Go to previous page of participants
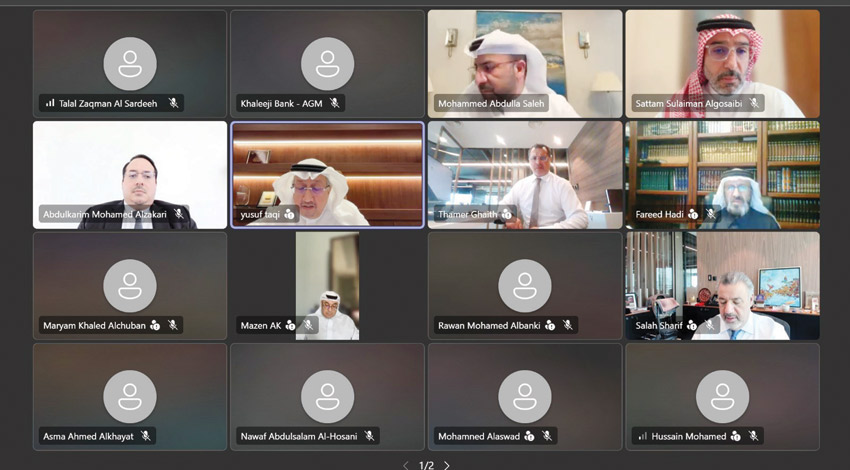This screenshot has width=850, height=470. pyautogui.click(x=405, y=465)
